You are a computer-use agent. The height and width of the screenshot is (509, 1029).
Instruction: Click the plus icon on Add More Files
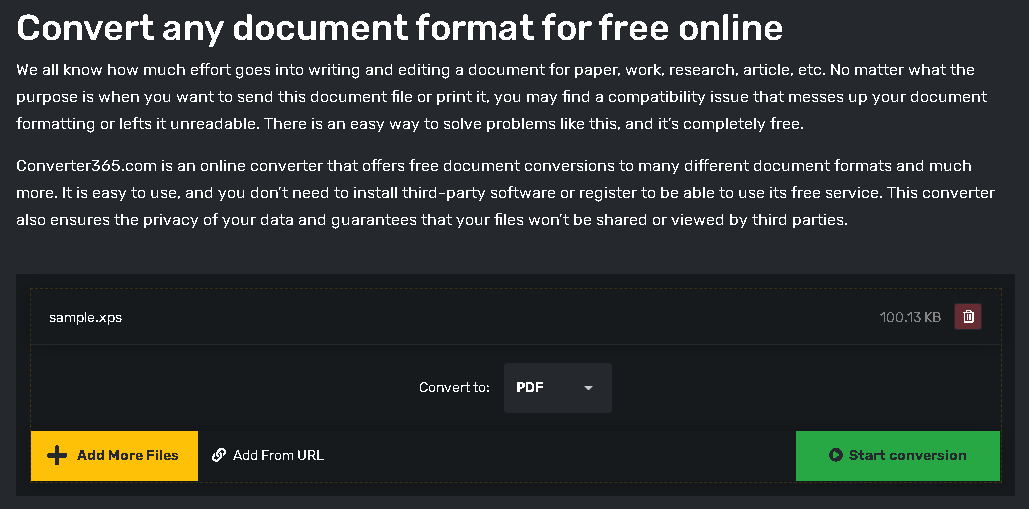pos(57,455)
